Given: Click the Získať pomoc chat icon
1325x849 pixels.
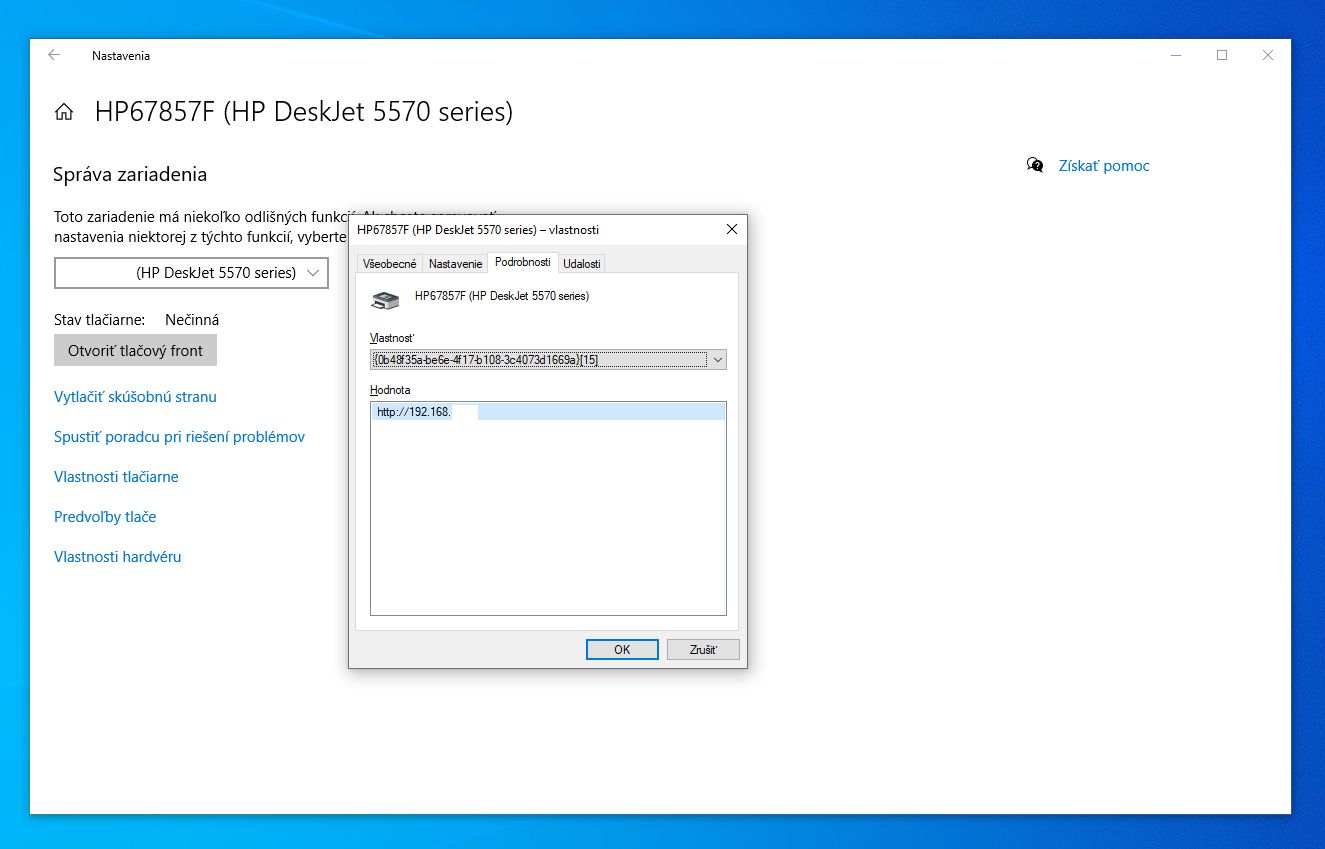Looking at the screenshot, I should [1035, 165].
